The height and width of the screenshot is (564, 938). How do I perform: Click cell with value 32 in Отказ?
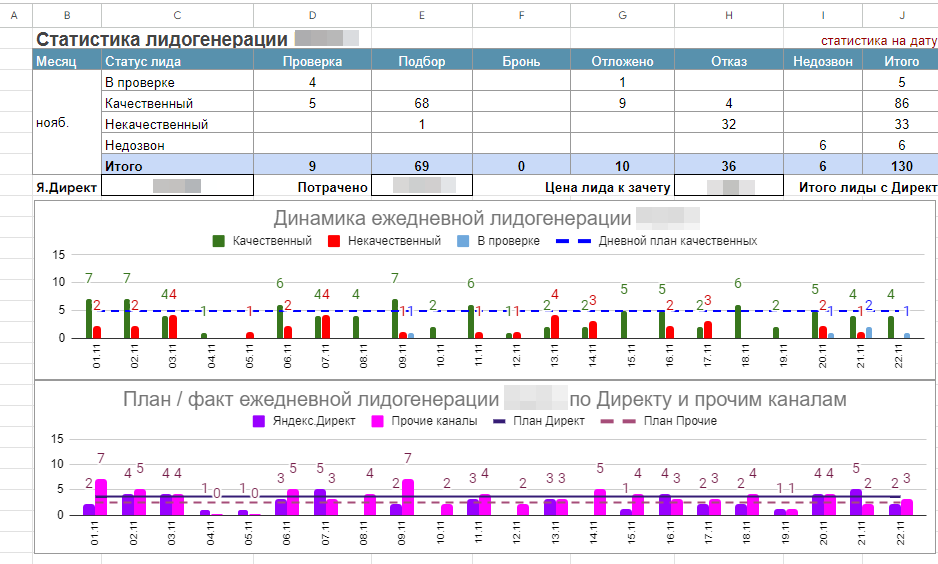[x=729, y=123]
